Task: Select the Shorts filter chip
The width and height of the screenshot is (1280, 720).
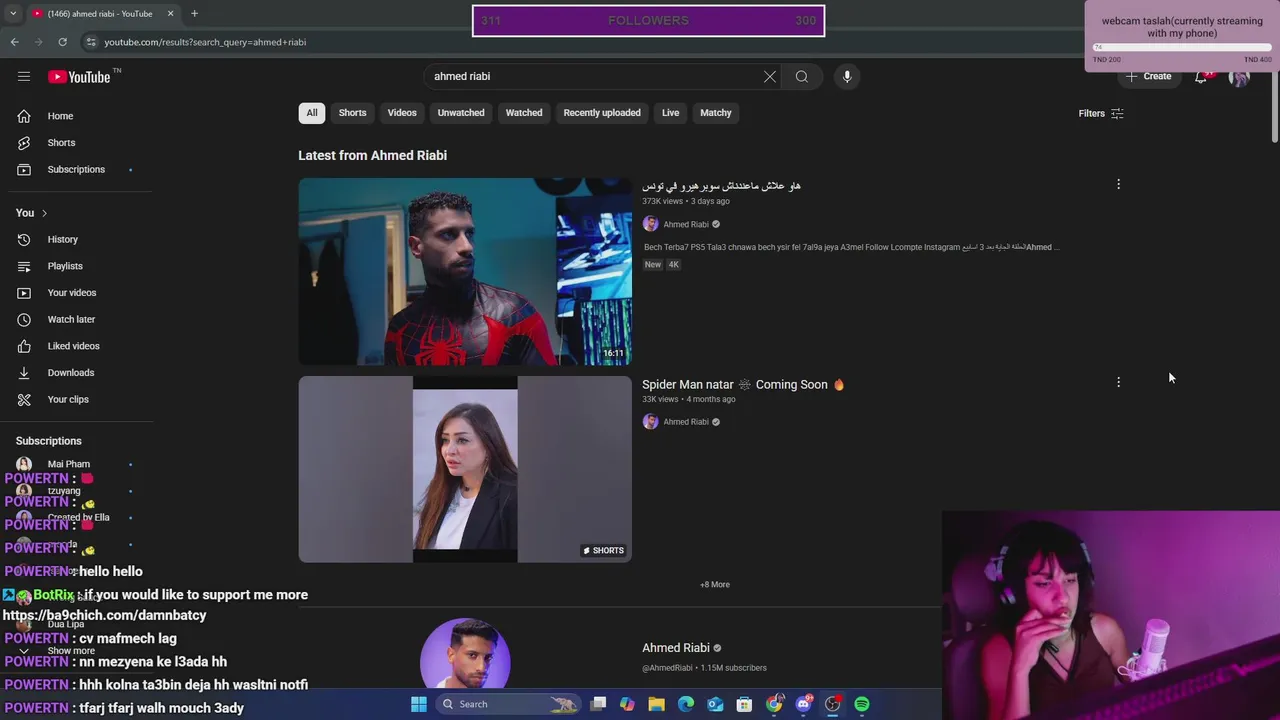Action: click(x=352, y=113)
